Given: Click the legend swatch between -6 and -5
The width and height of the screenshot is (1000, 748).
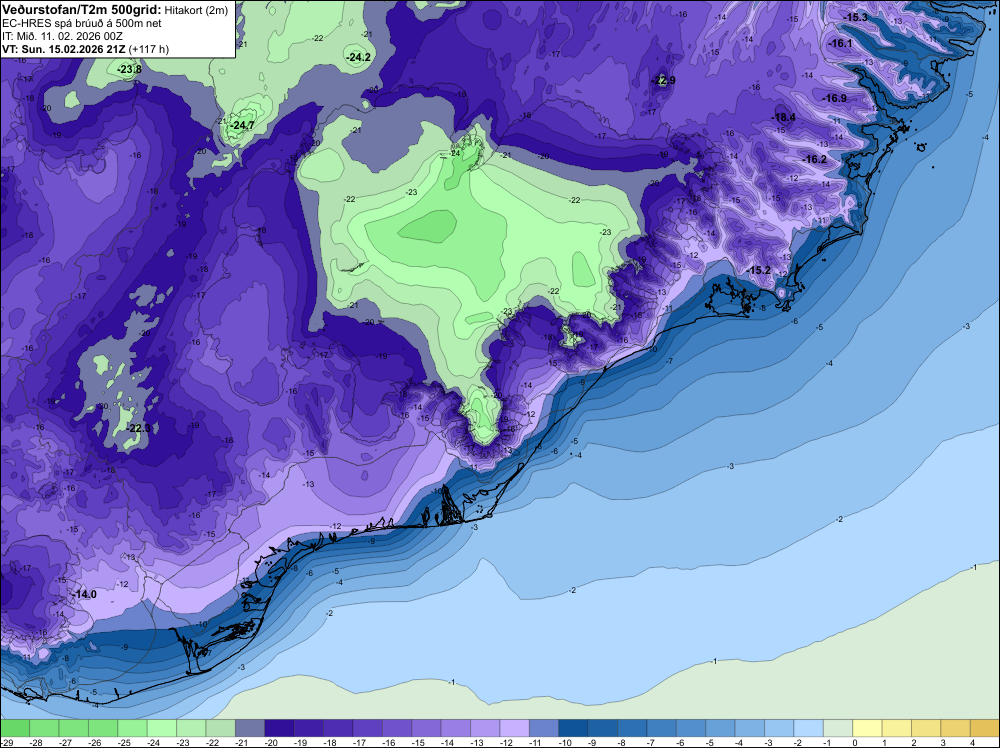Looking at the screenshot, I should (690, 728).
